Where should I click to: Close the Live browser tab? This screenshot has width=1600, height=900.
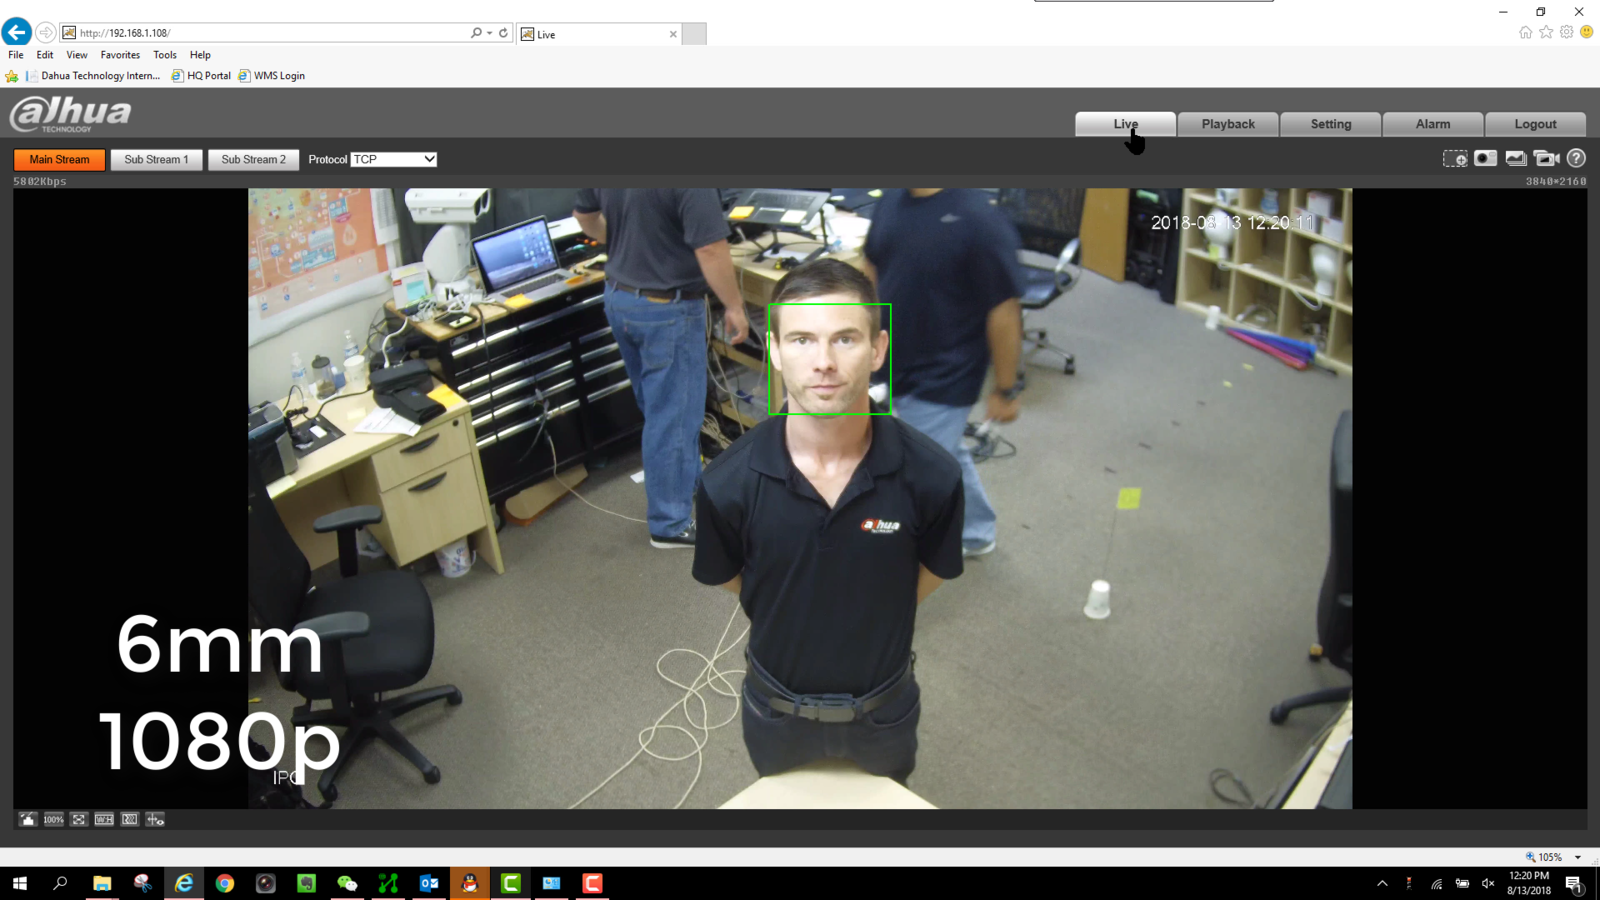673,34
